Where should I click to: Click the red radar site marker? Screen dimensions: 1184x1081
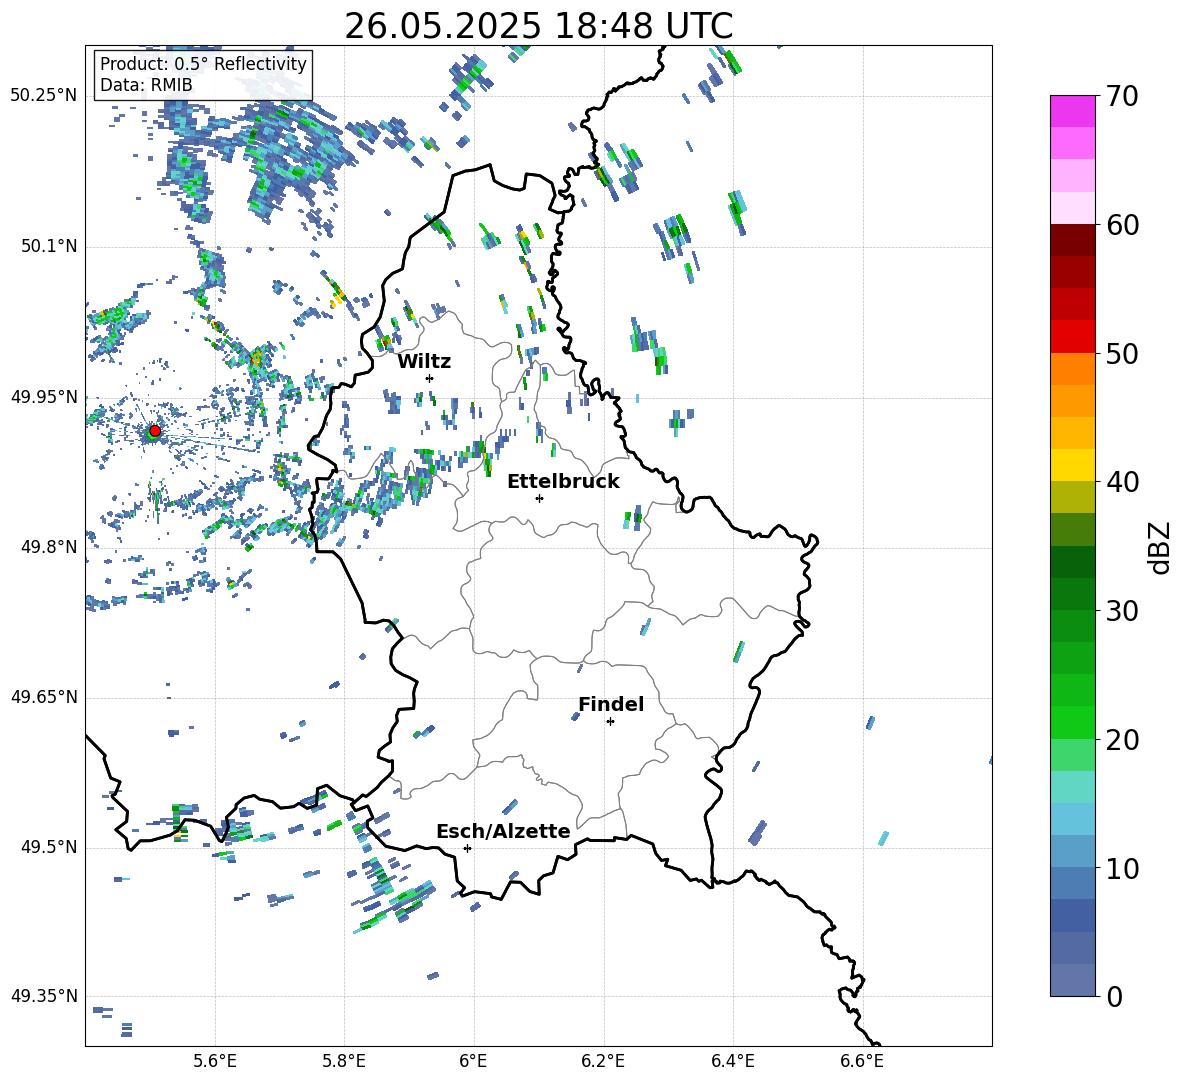coord(155,430)
